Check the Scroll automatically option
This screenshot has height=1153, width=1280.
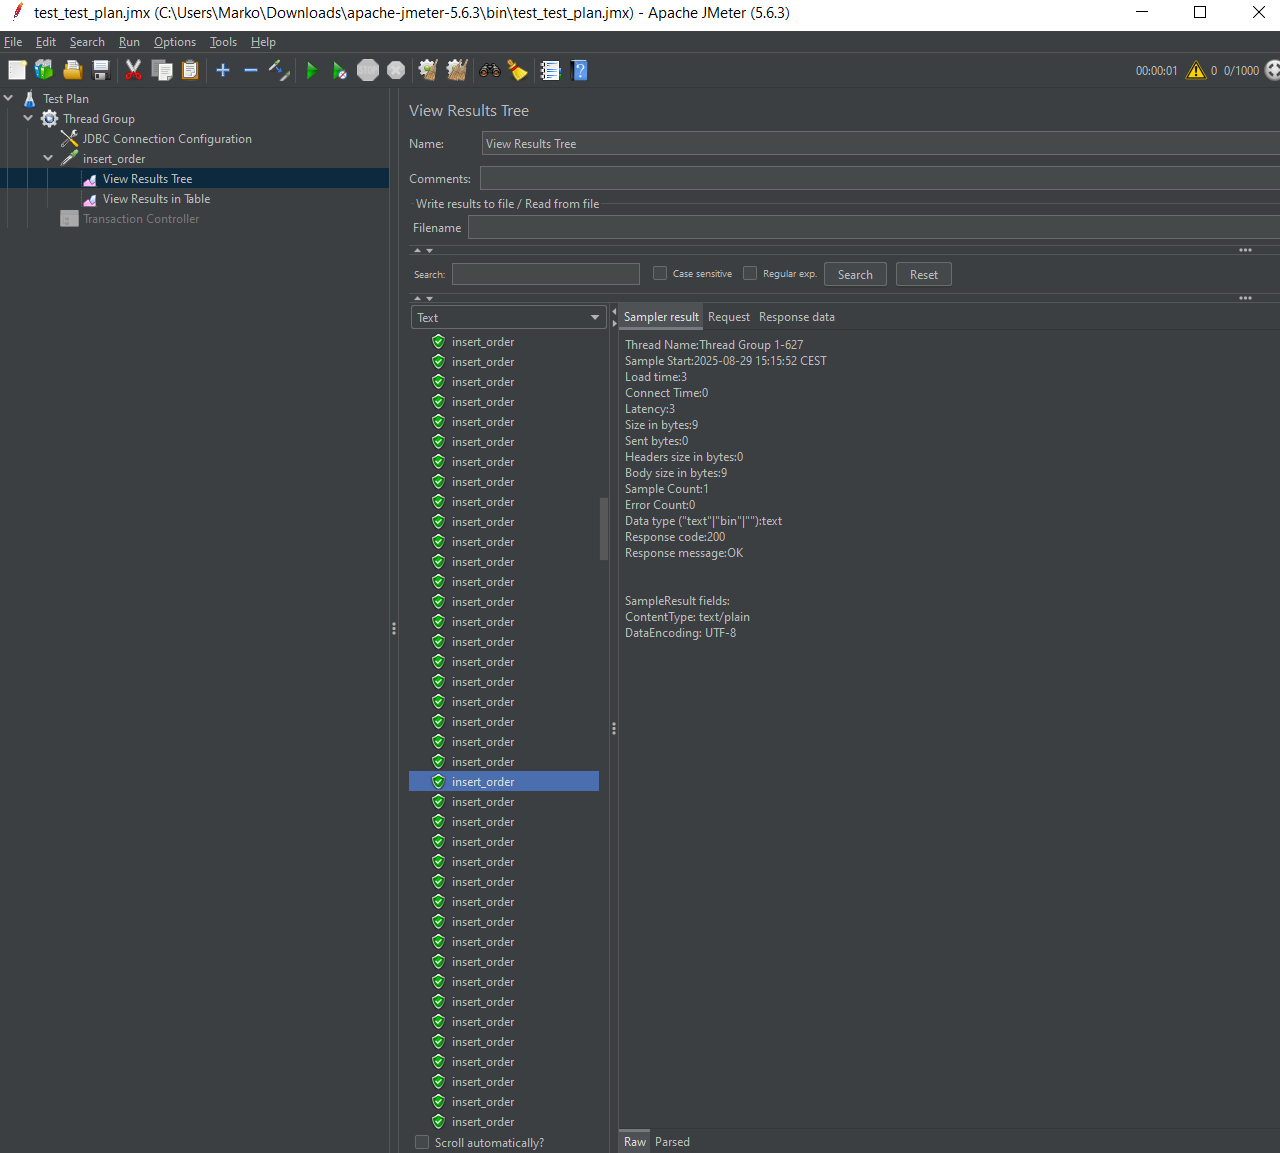click(422, 1142)
